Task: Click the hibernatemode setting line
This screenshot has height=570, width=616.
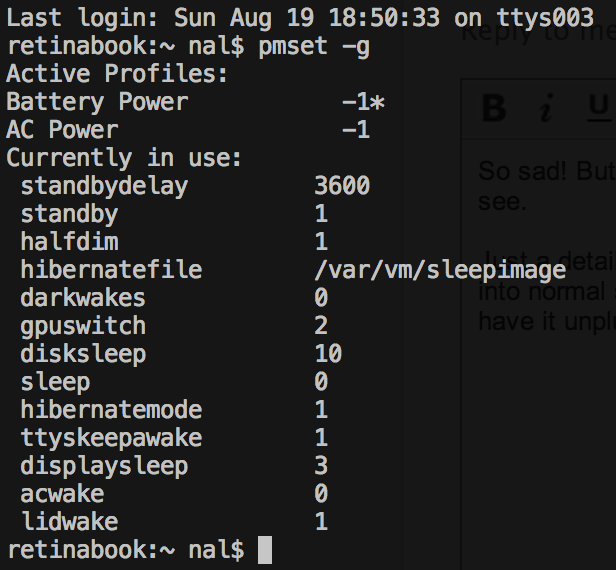Action: (x=111, y=410)
